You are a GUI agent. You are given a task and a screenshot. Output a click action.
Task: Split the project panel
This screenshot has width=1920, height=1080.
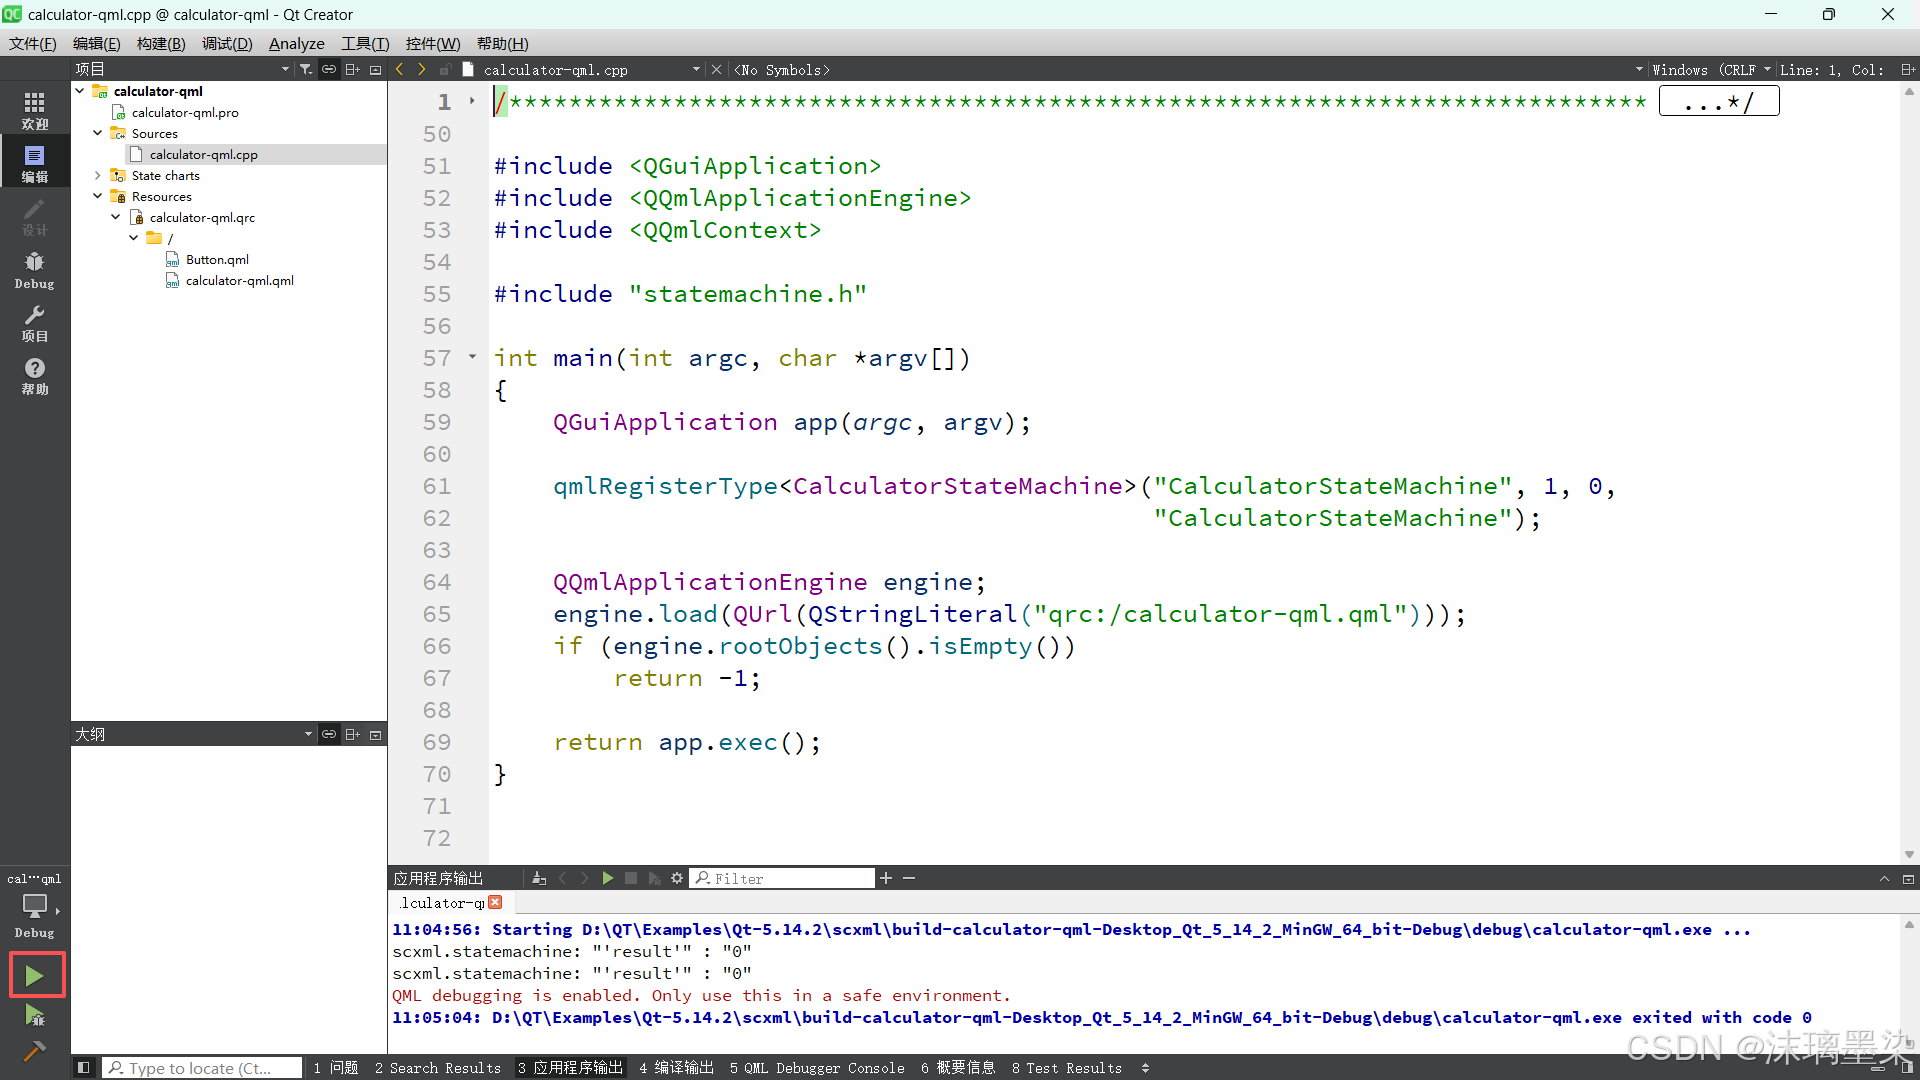click(352, 69)
